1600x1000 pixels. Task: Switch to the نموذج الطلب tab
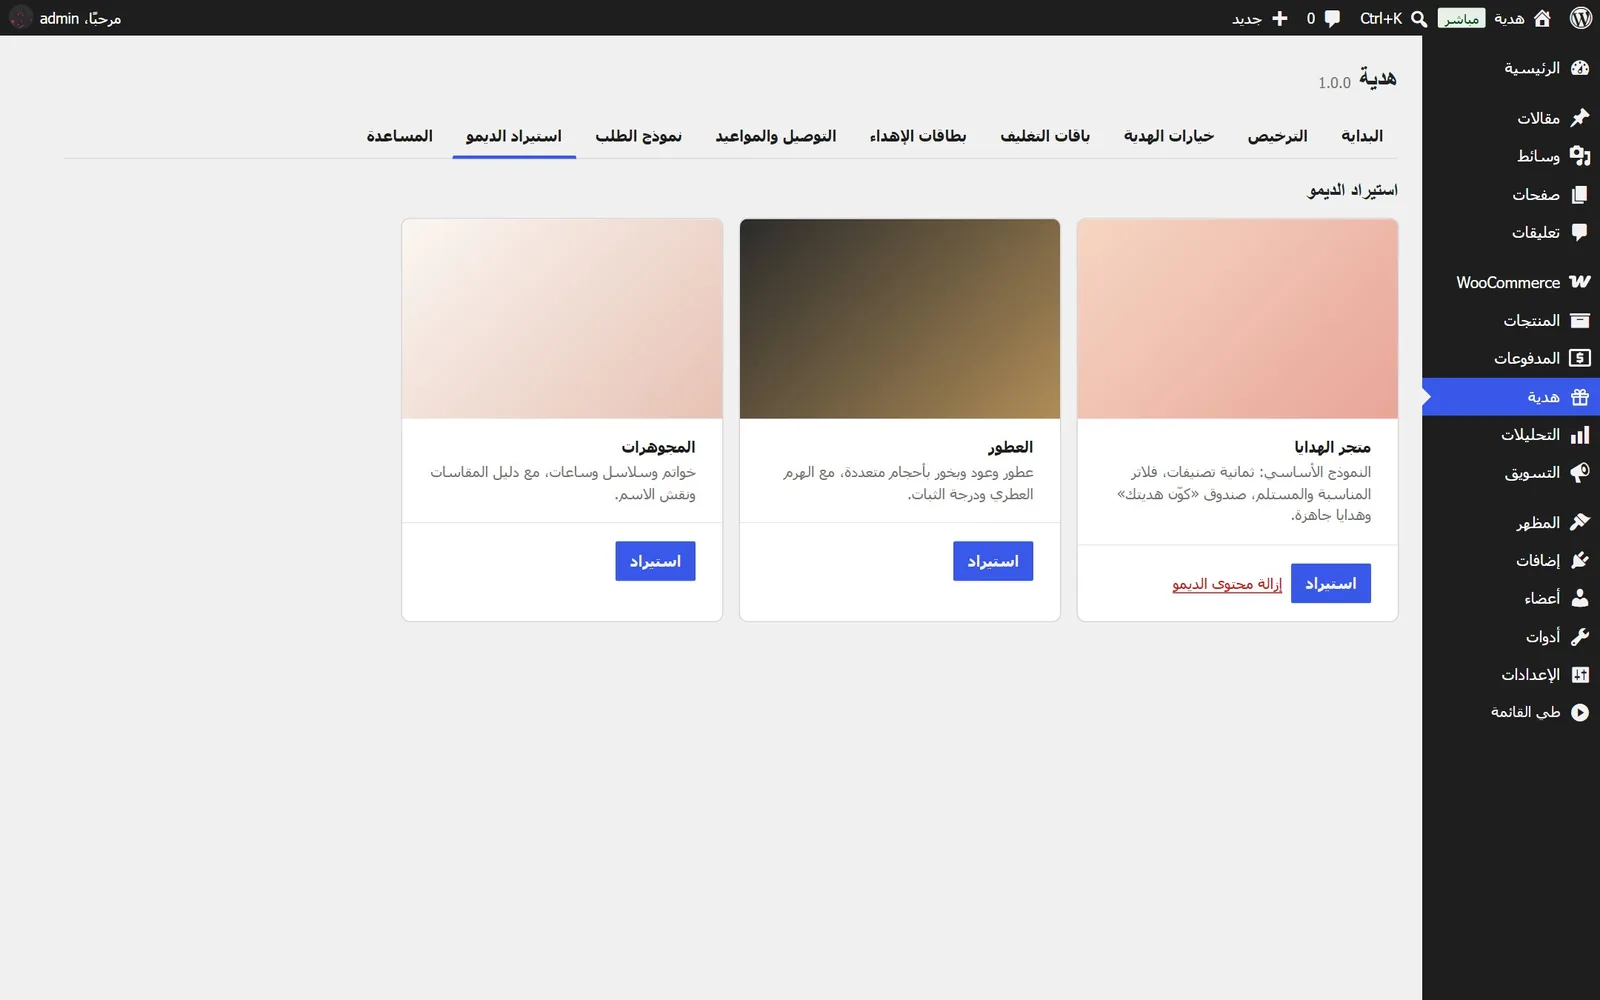(x=639, y=136)
